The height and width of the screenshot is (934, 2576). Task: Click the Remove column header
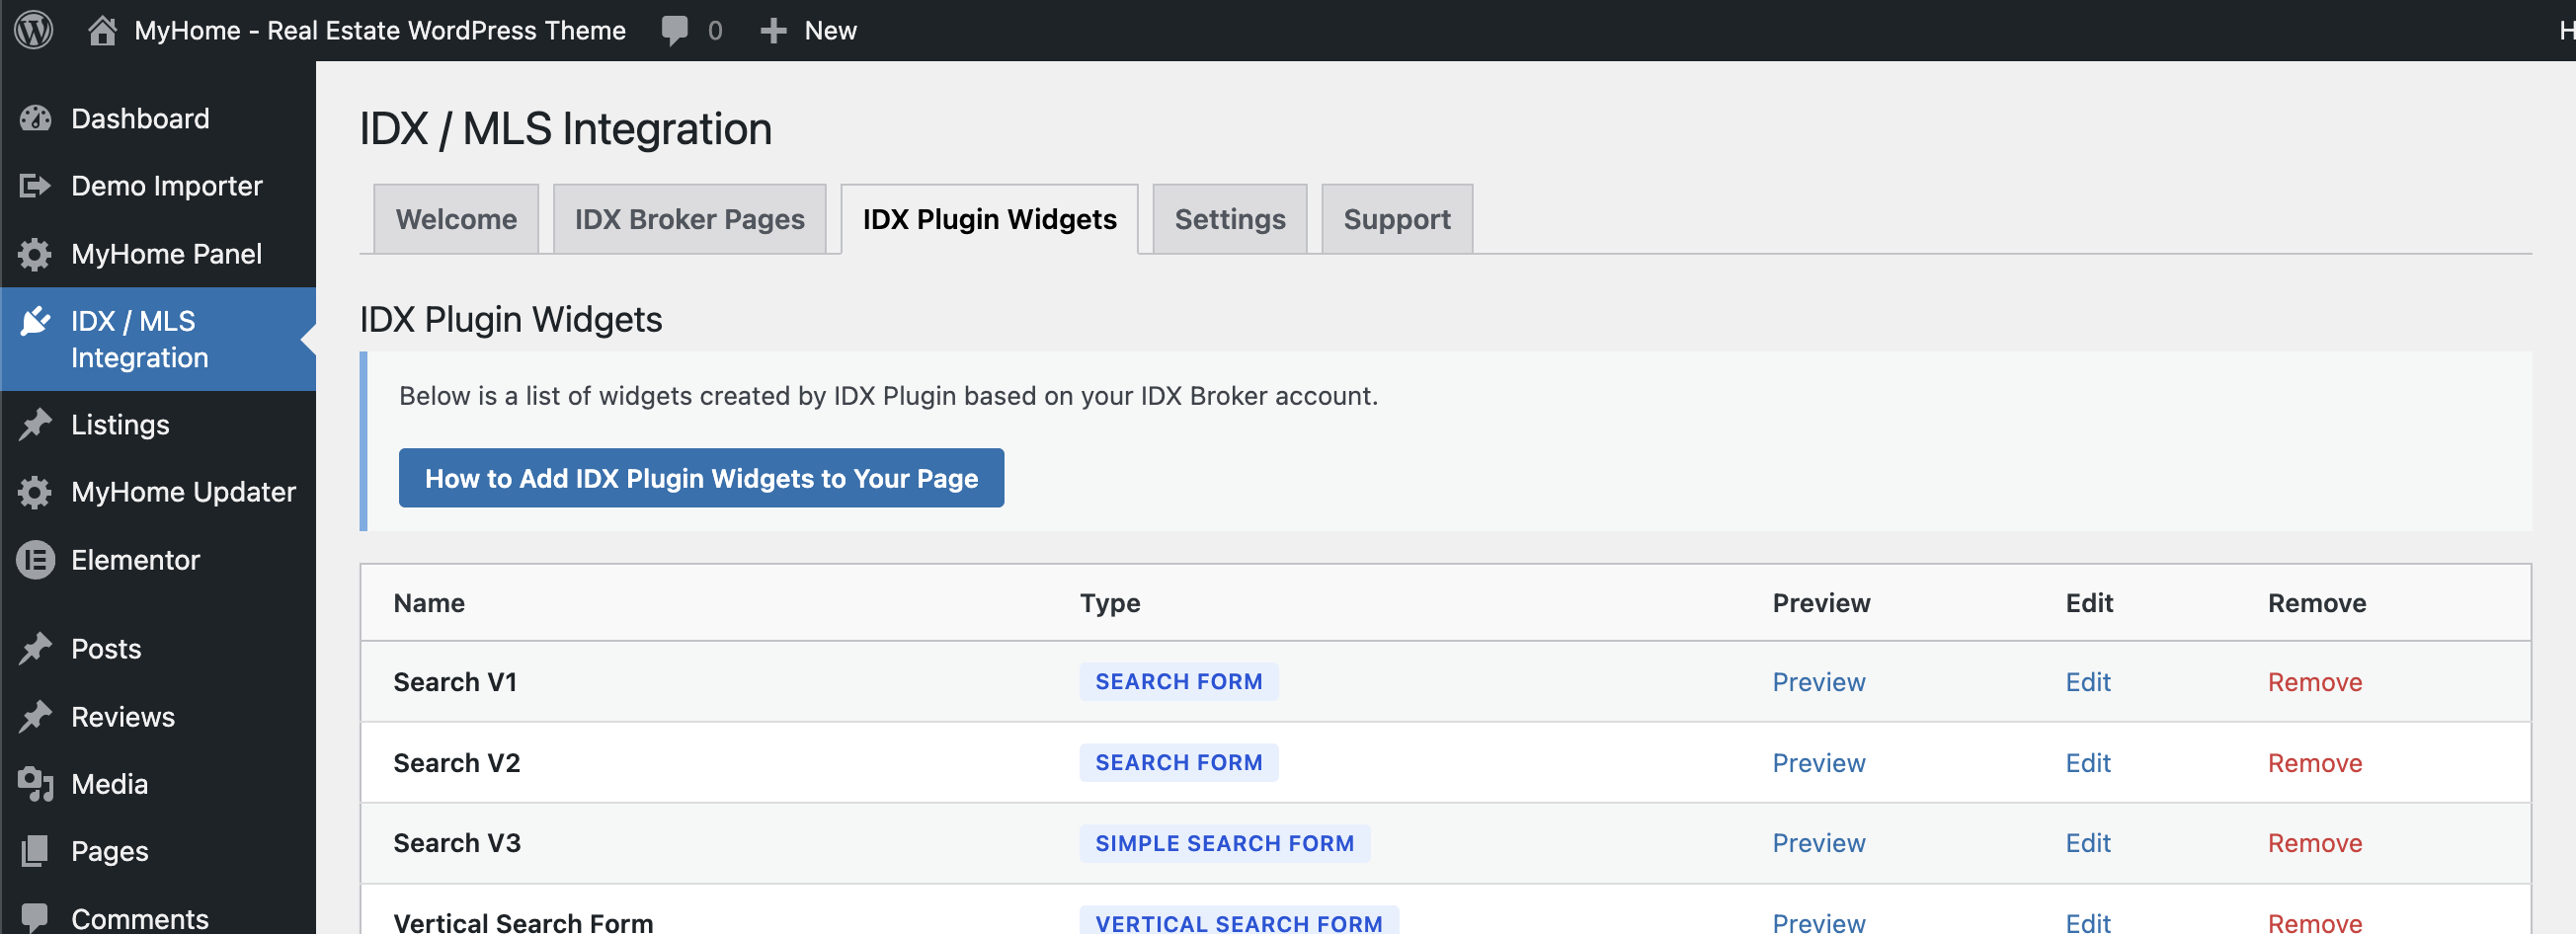click(2317, 603)
